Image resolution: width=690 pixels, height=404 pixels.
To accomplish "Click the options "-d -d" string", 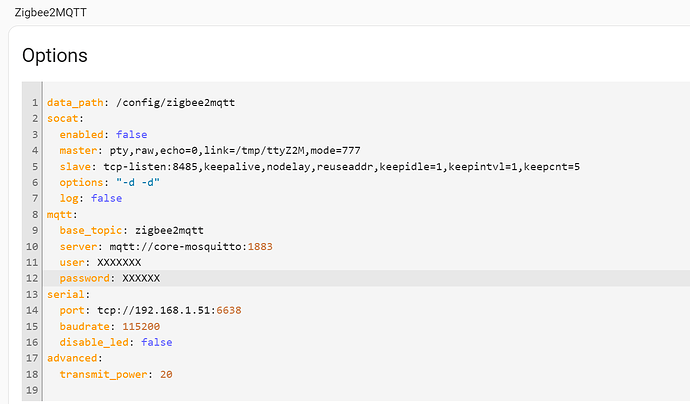I will click(138, 182).
